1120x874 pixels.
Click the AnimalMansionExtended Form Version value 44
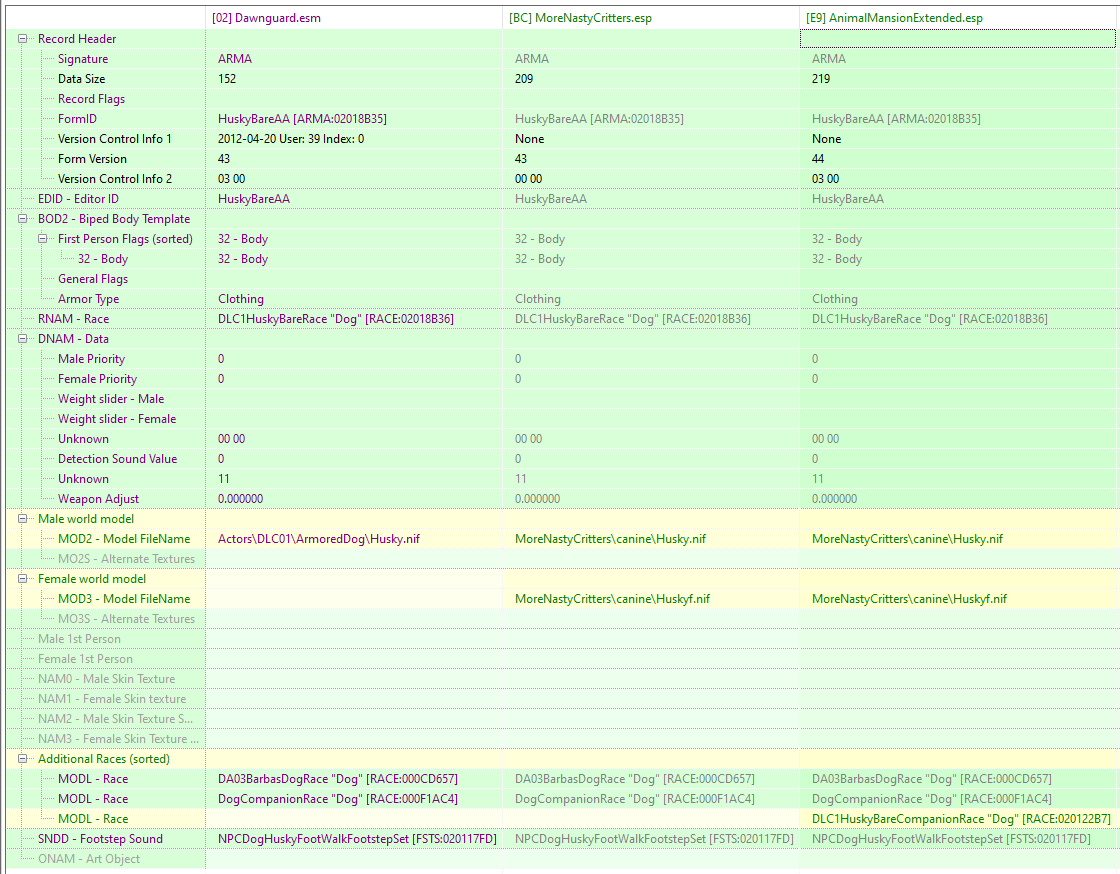[x=818, y=159]
